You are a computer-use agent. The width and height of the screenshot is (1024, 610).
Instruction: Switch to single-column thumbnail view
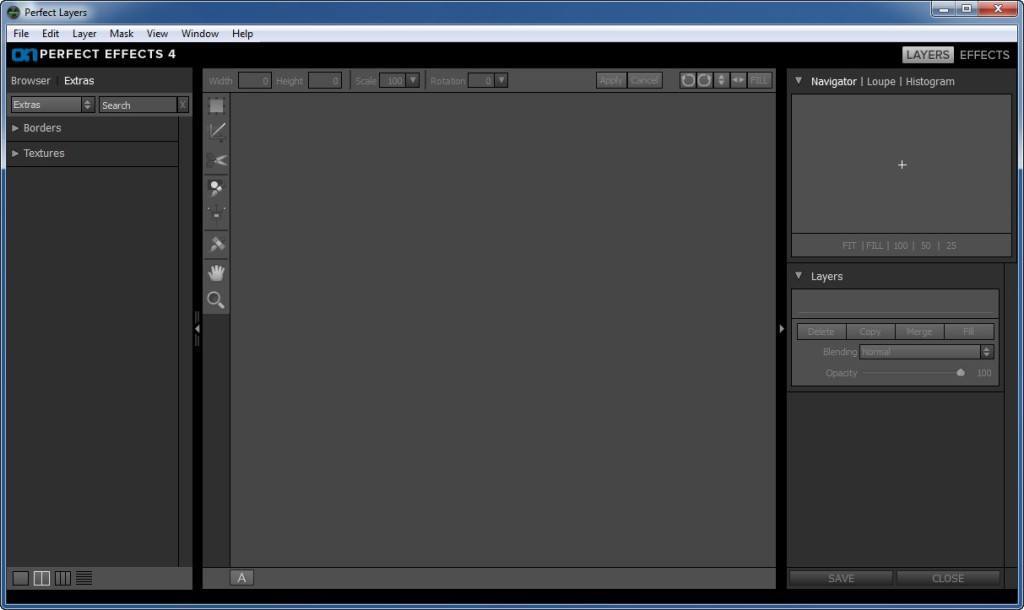(x=20, y=578)
